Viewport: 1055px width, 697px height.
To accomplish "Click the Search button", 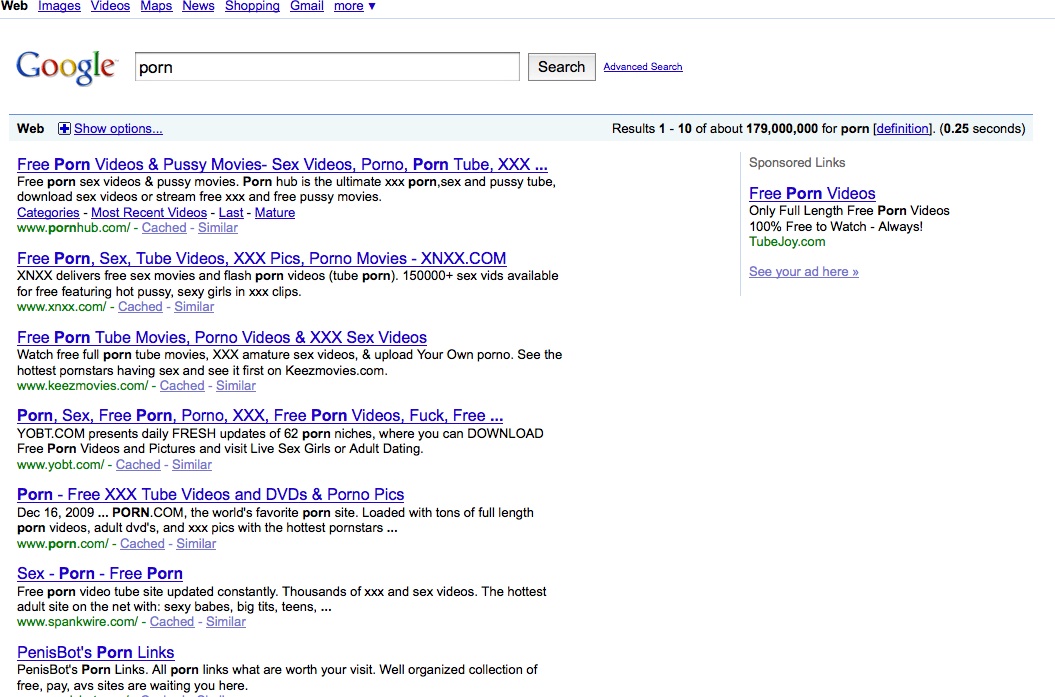I will [561, 67].
